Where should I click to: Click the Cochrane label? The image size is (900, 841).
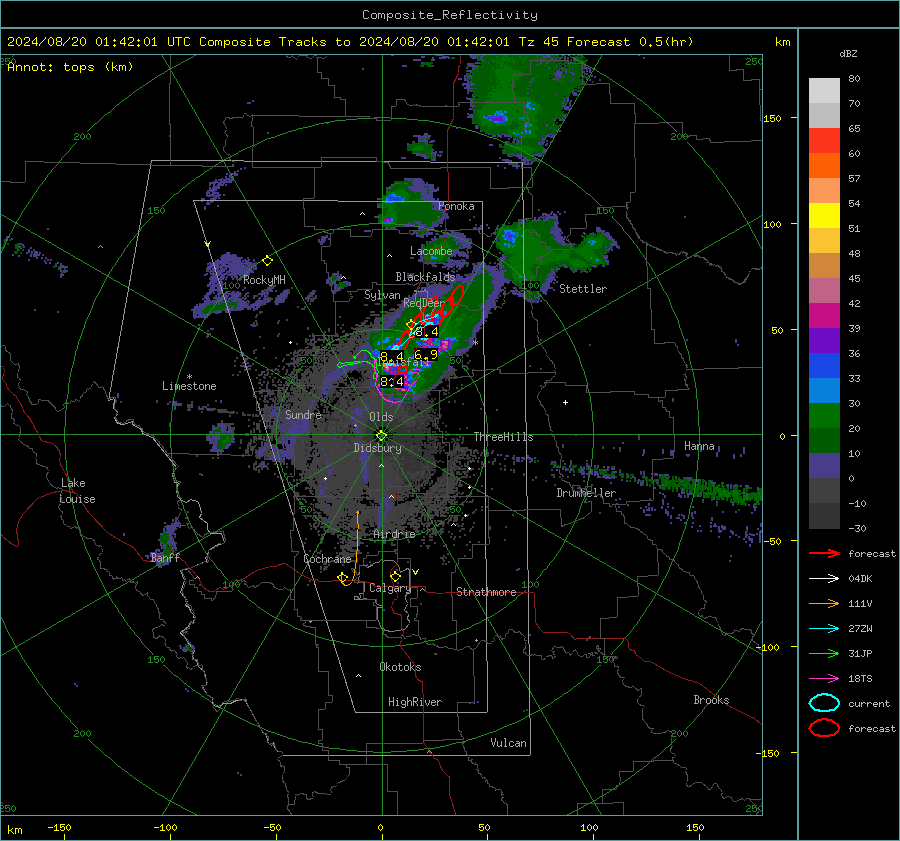coord(327,559)
